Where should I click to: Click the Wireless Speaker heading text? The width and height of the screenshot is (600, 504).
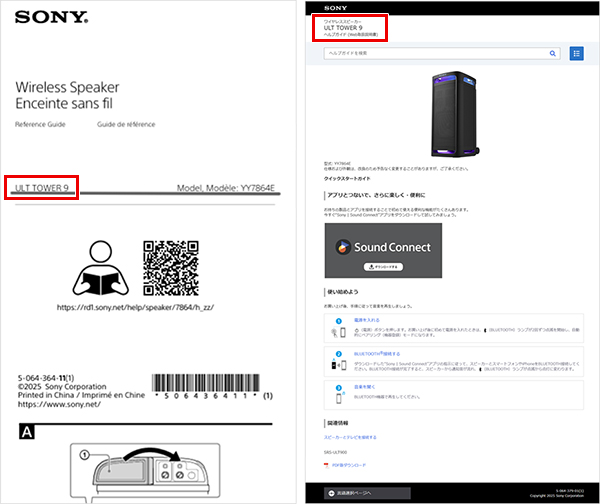67,87
